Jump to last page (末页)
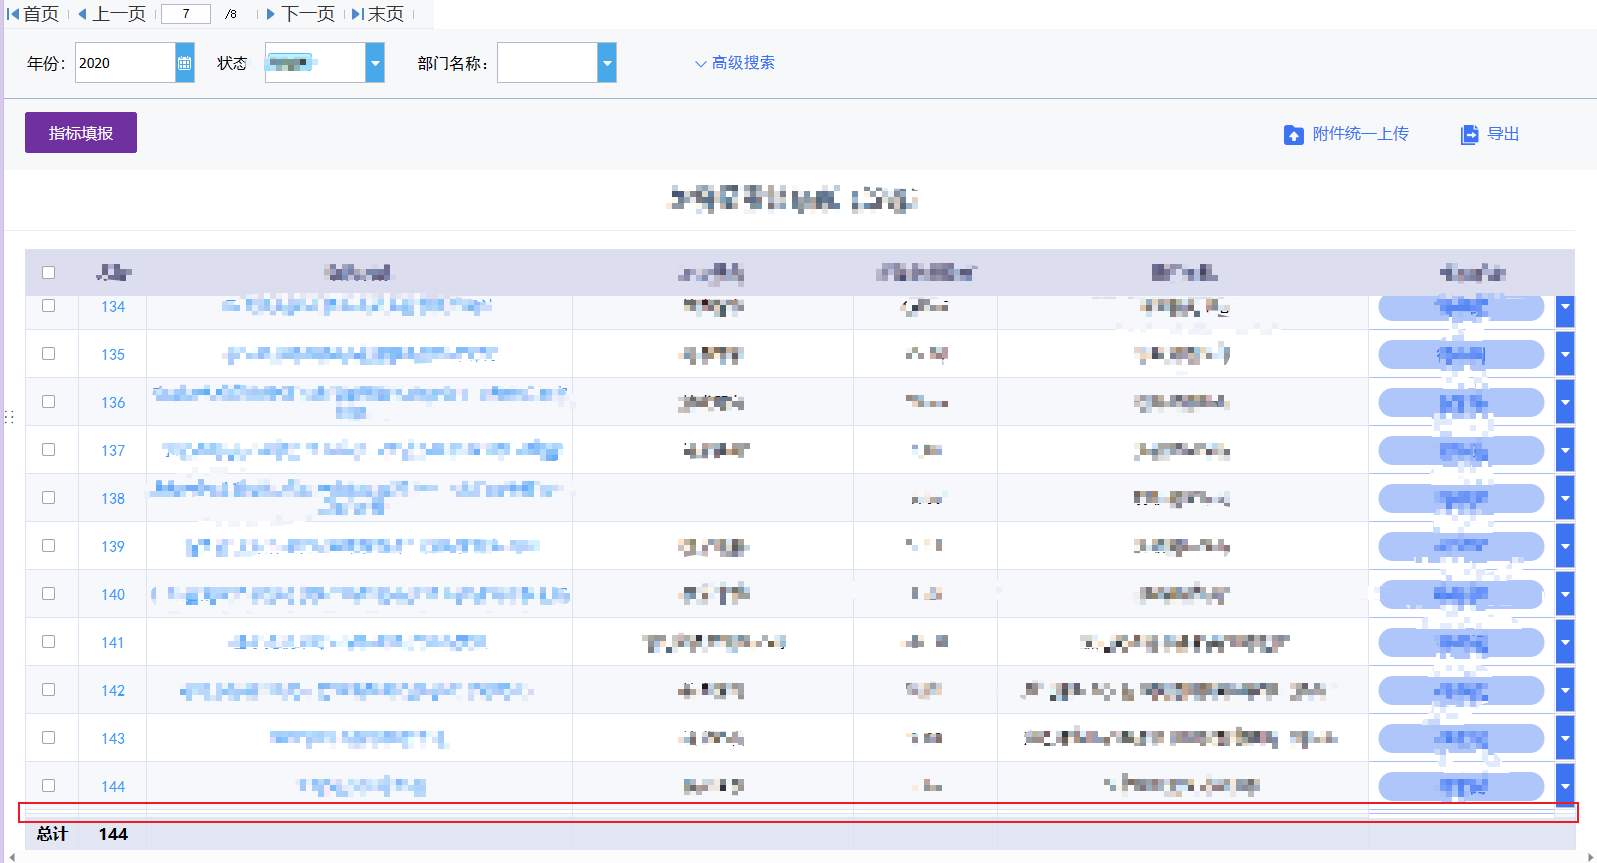The height and width of the screenshot is (863, 1597). tap(378, 14)
